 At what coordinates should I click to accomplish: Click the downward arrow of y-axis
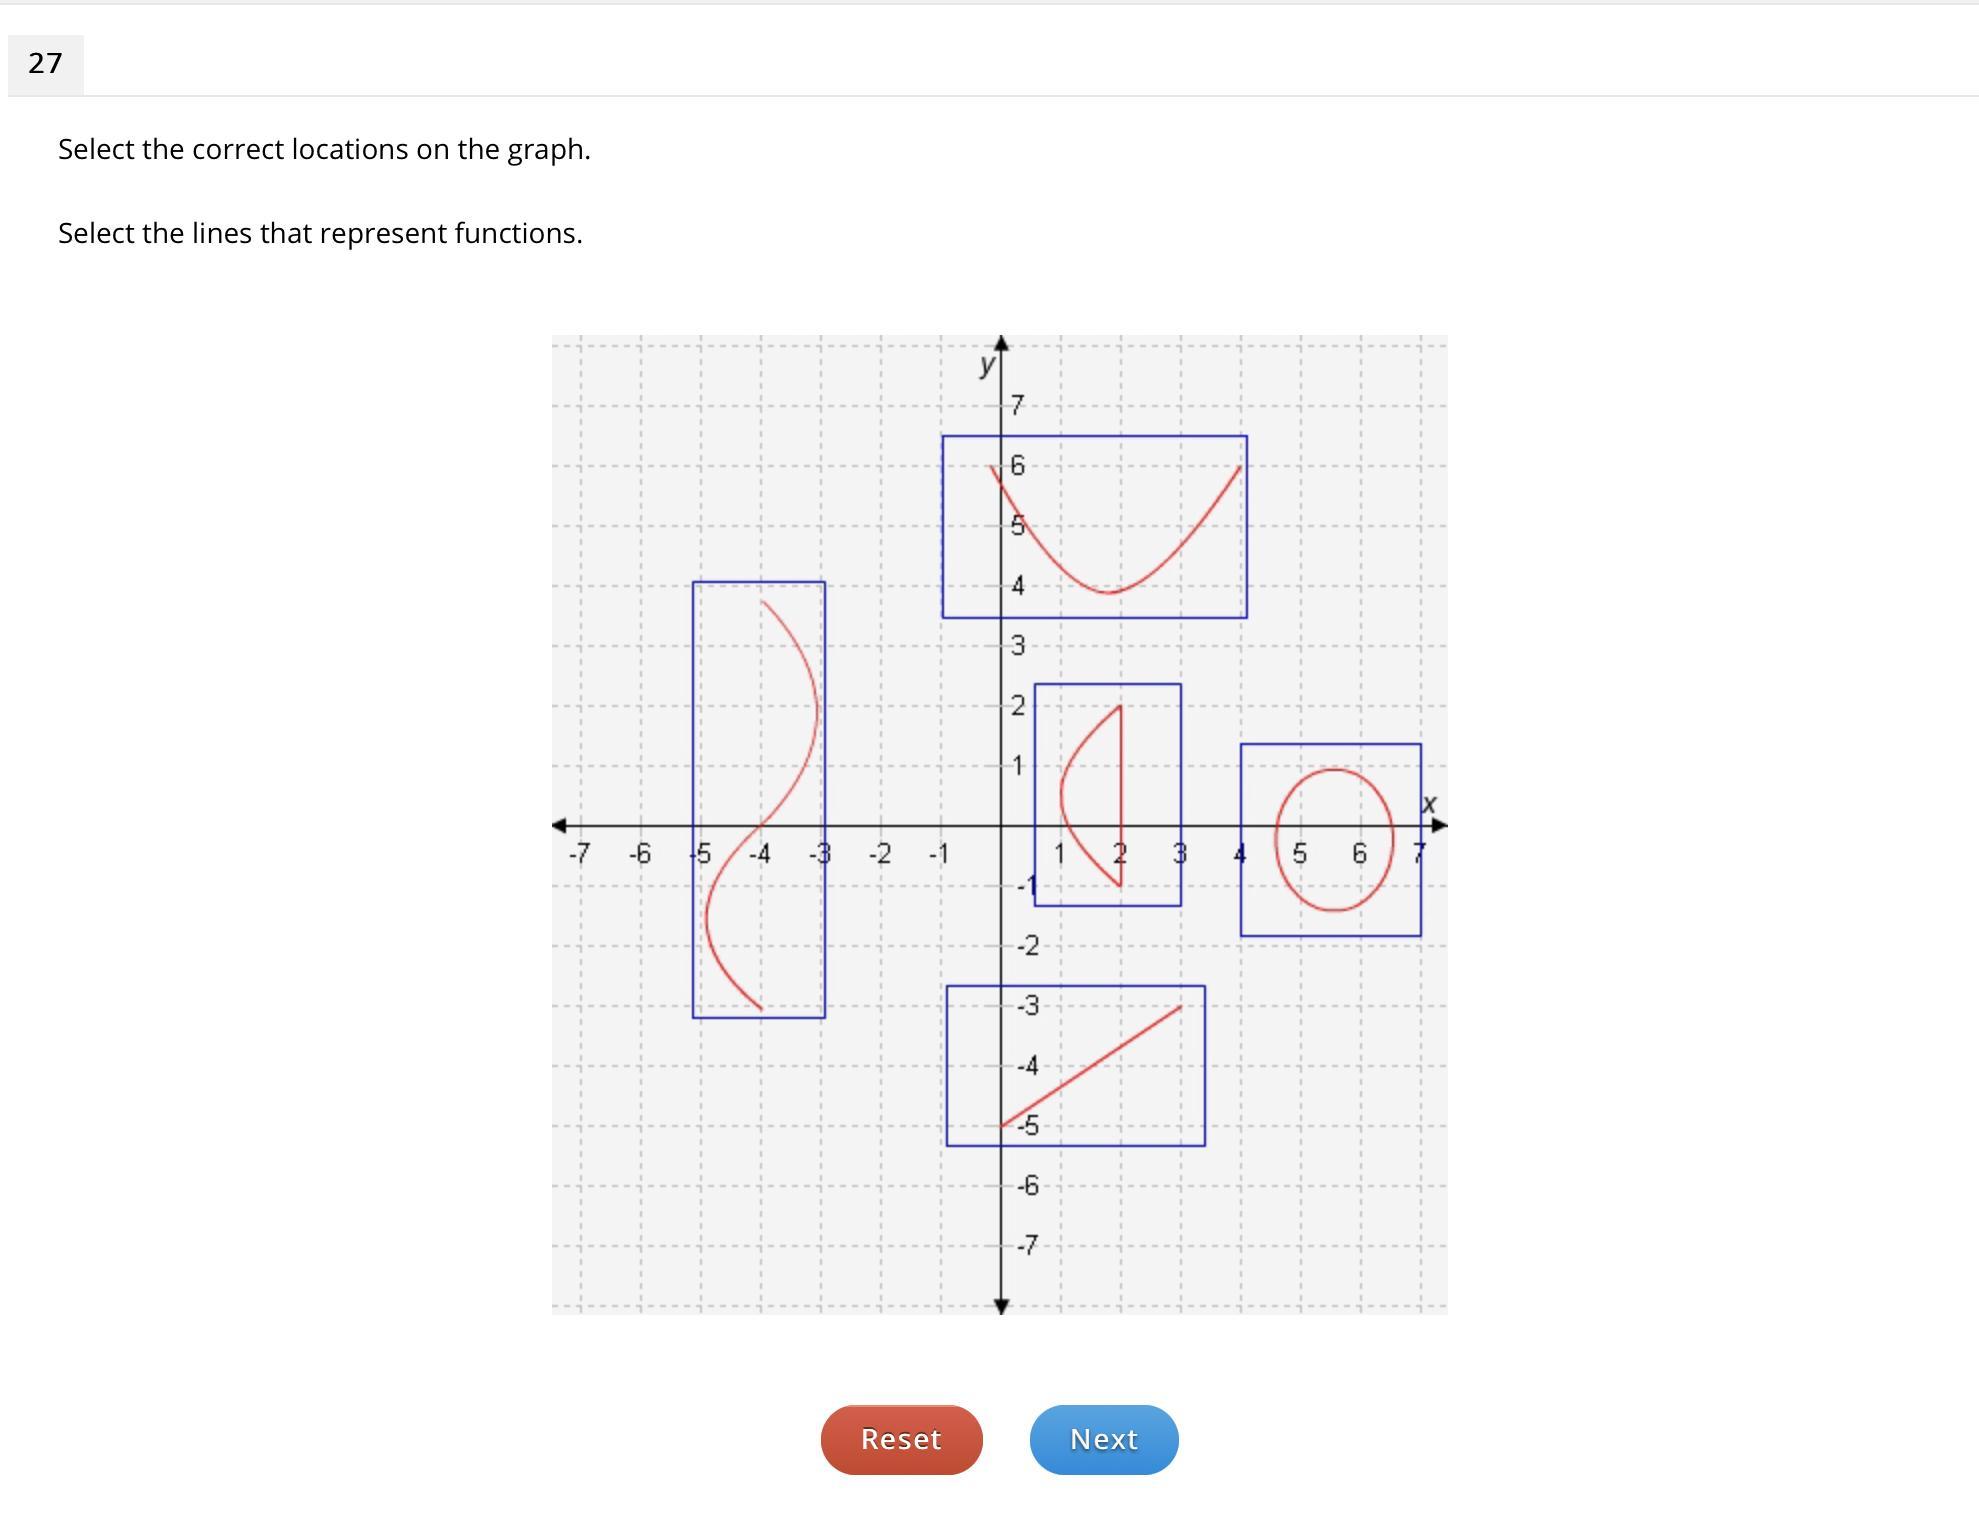(1001, 1305)
